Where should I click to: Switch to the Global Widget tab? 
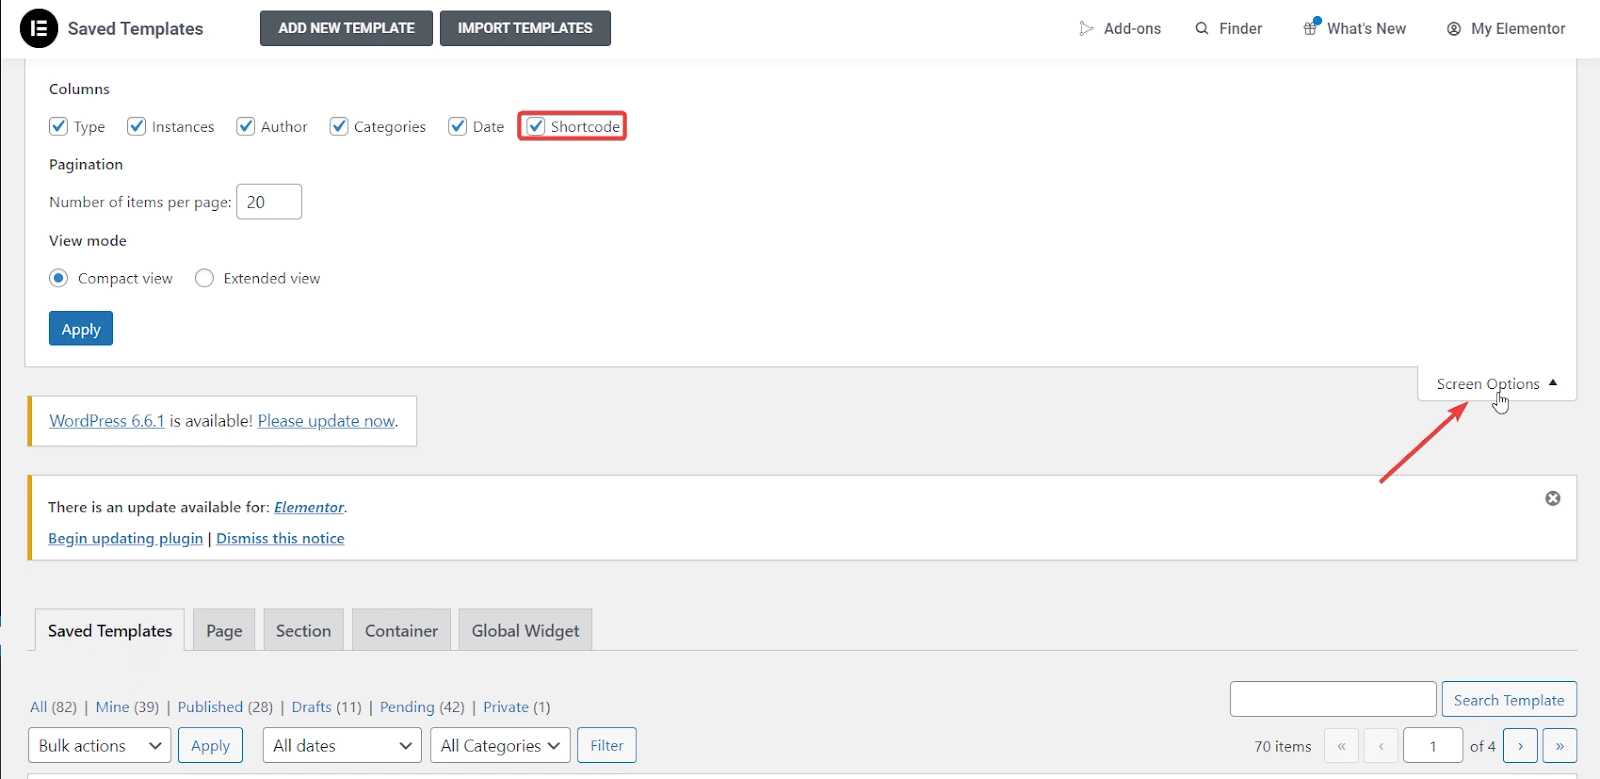(525, 630)
